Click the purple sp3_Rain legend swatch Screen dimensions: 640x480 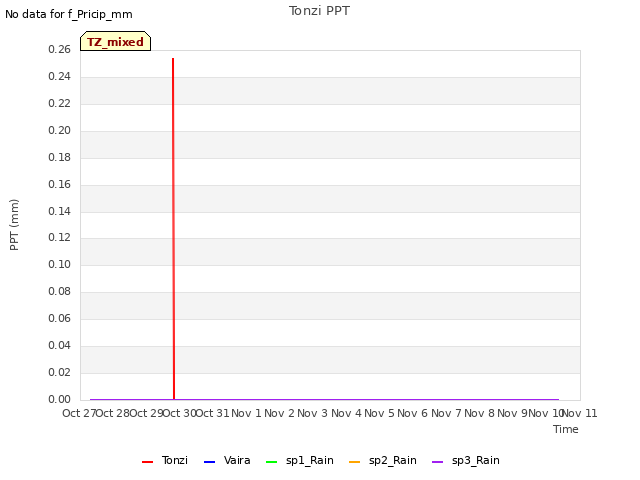click(438, 462)
